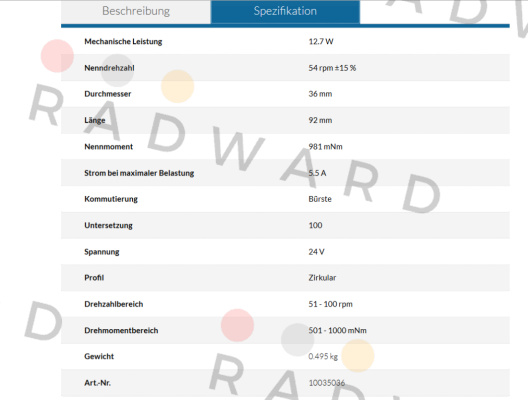Viewport: 528px width, 400px height.
Task: Click the Mechanische Leistung label
Action: point(123,41)
